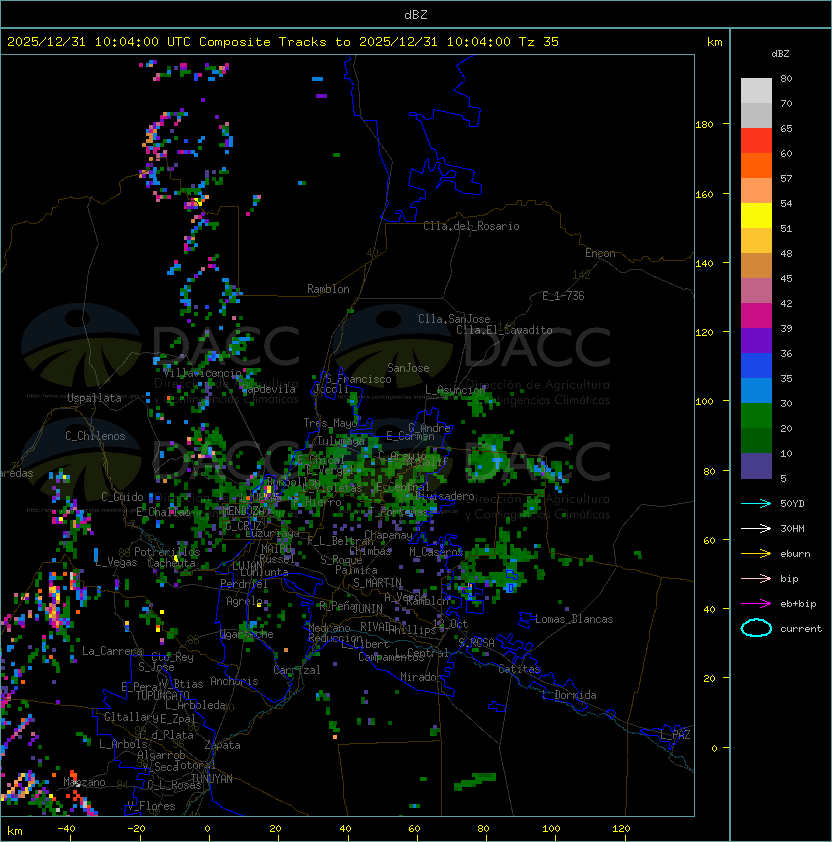Click the 'L_Dormida' map label
The image size is (832, 842).
[569, 695]
